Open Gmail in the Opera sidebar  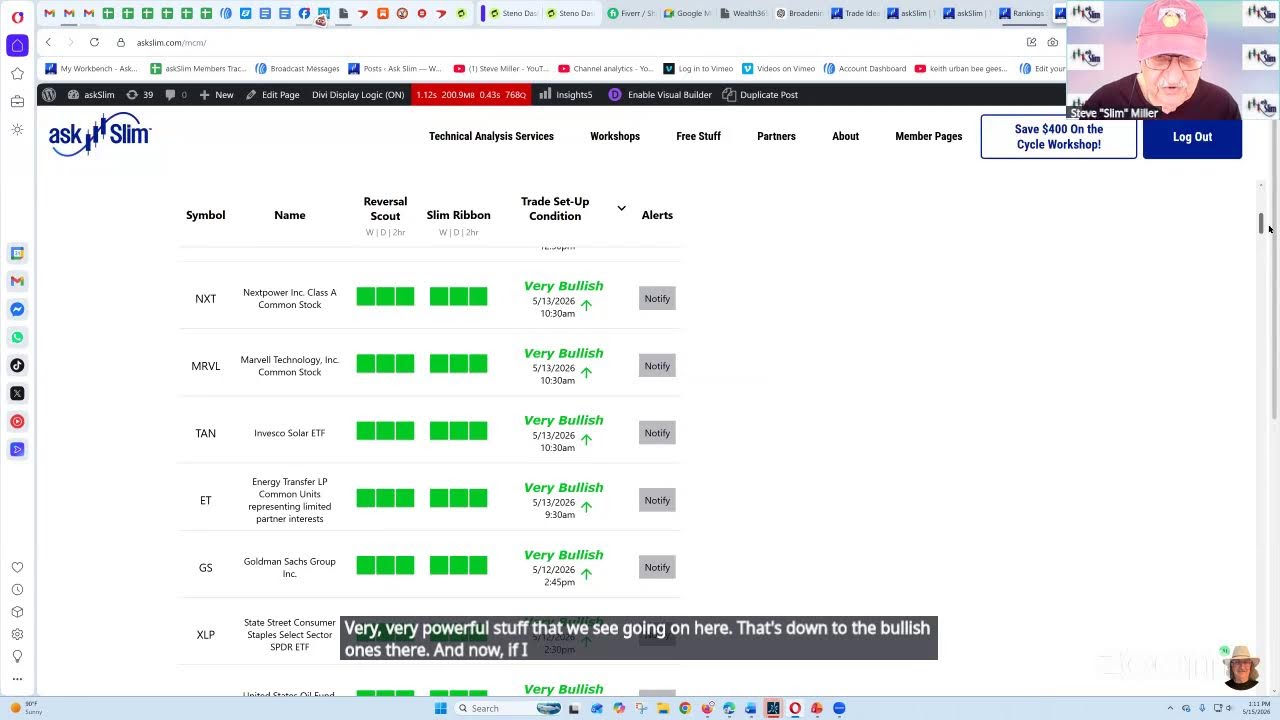[17, 281]
